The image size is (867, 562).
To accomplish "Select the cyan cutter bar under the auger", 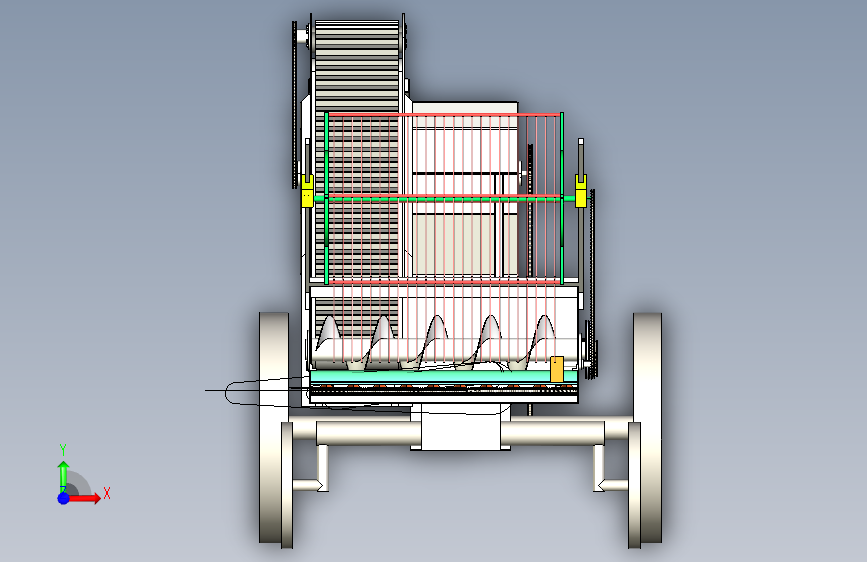I will [443, 377].
